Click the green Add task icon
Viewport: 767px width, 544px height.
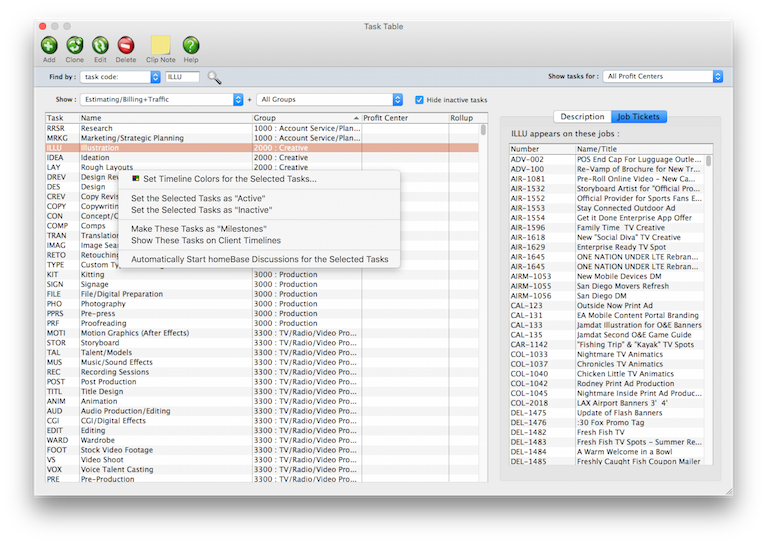(x=49, y=44)
